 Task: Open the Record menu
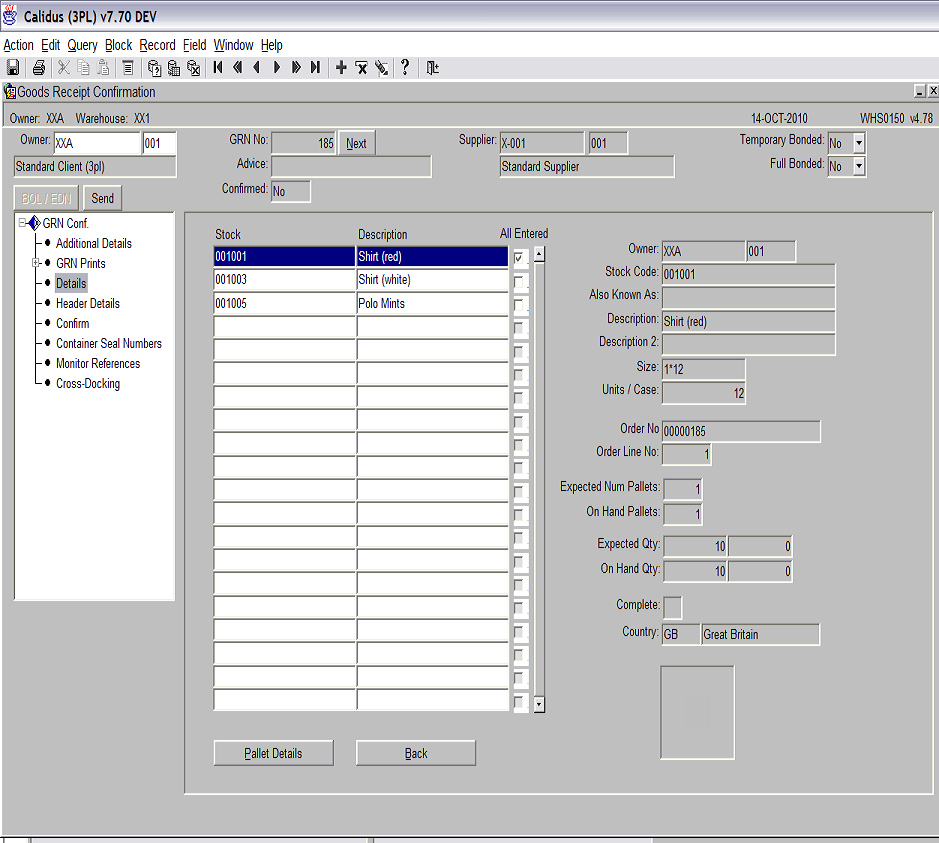click(157, 45)
